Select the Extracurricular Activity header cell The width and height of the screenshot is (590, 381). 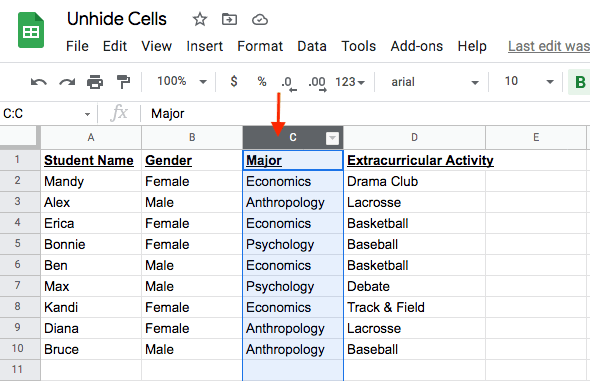coord(414,160)
